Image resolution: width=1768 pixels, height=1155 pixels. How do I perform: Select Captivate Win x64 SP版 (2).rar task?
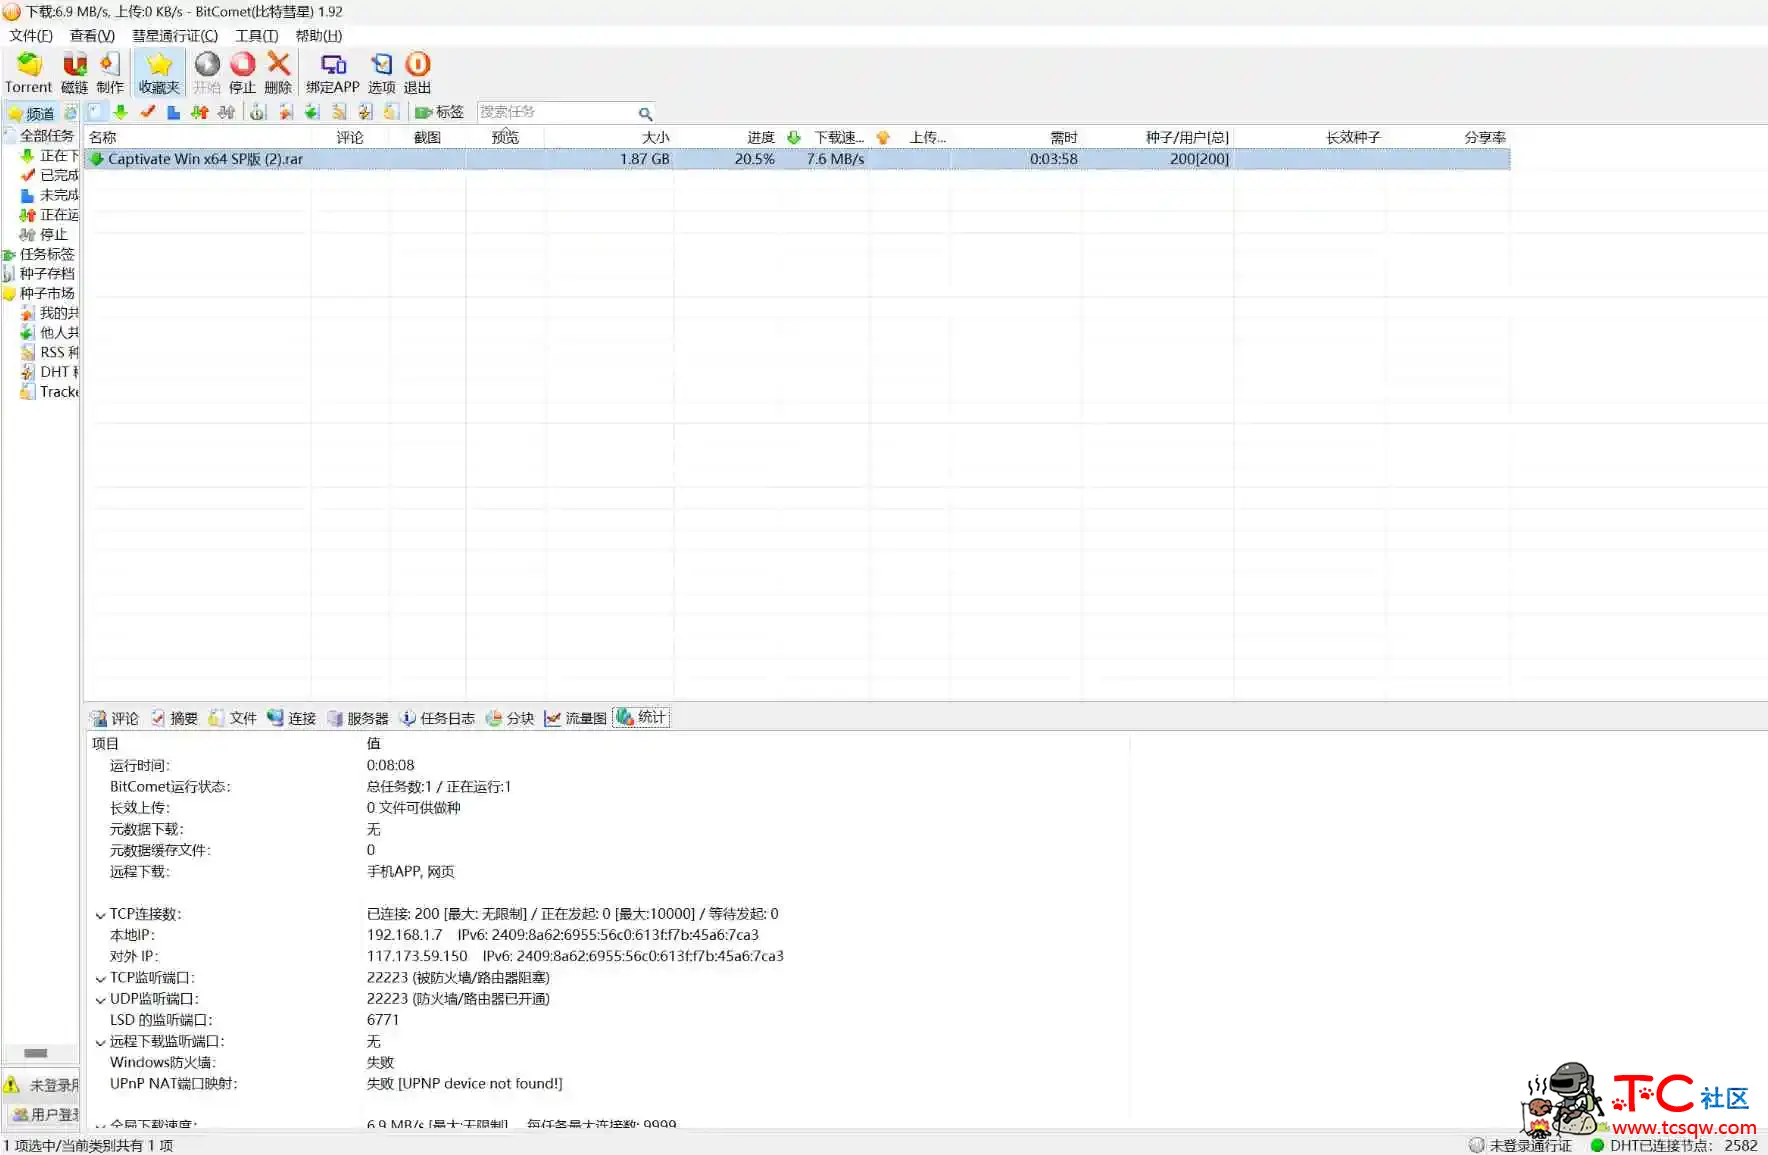pos(797,159)
